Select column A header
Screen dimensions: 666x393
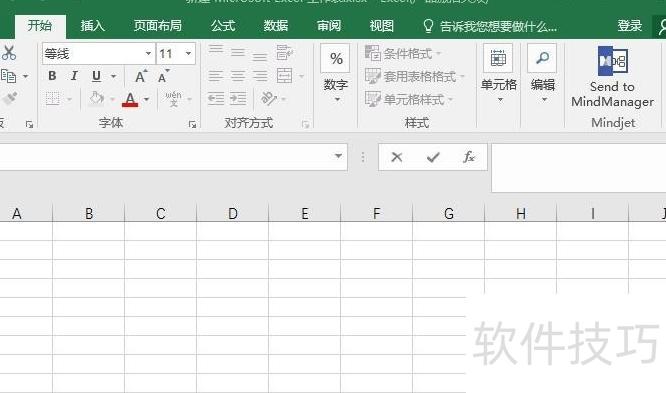[x=25, y=213]
